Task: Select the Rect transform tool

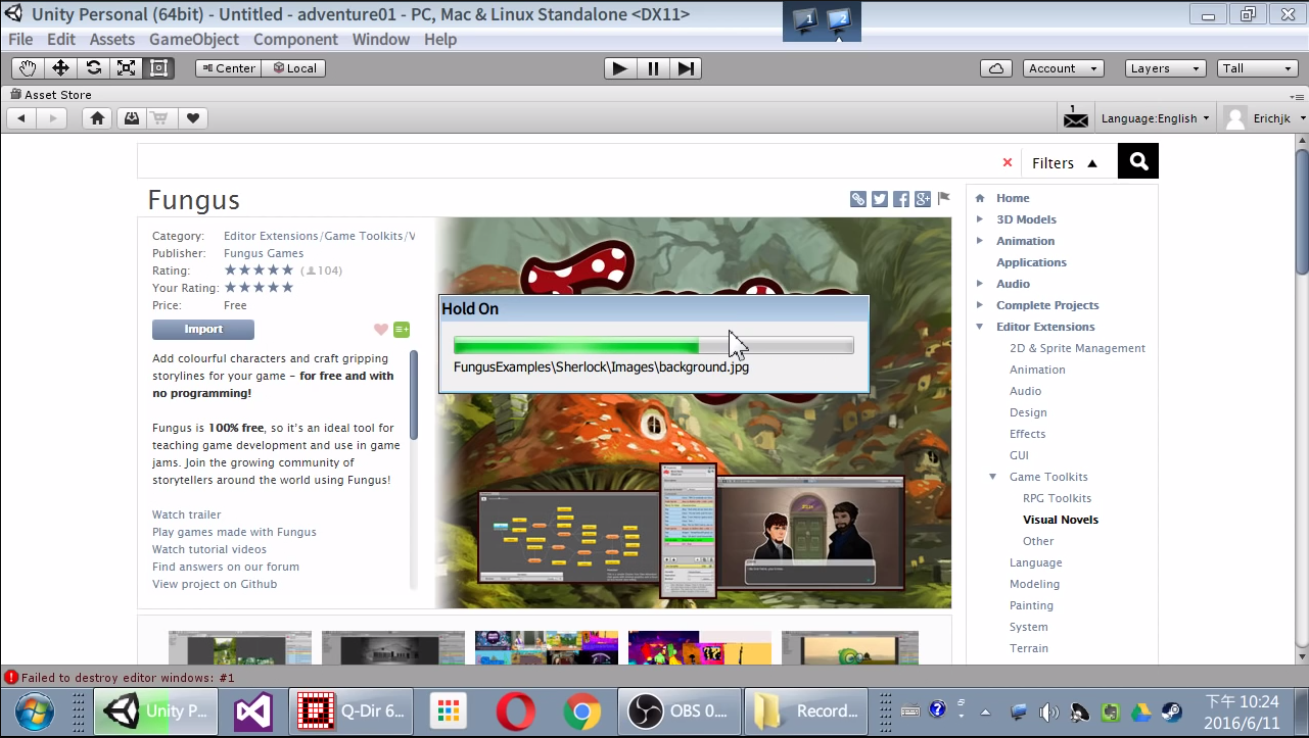Action: [159, 68]
